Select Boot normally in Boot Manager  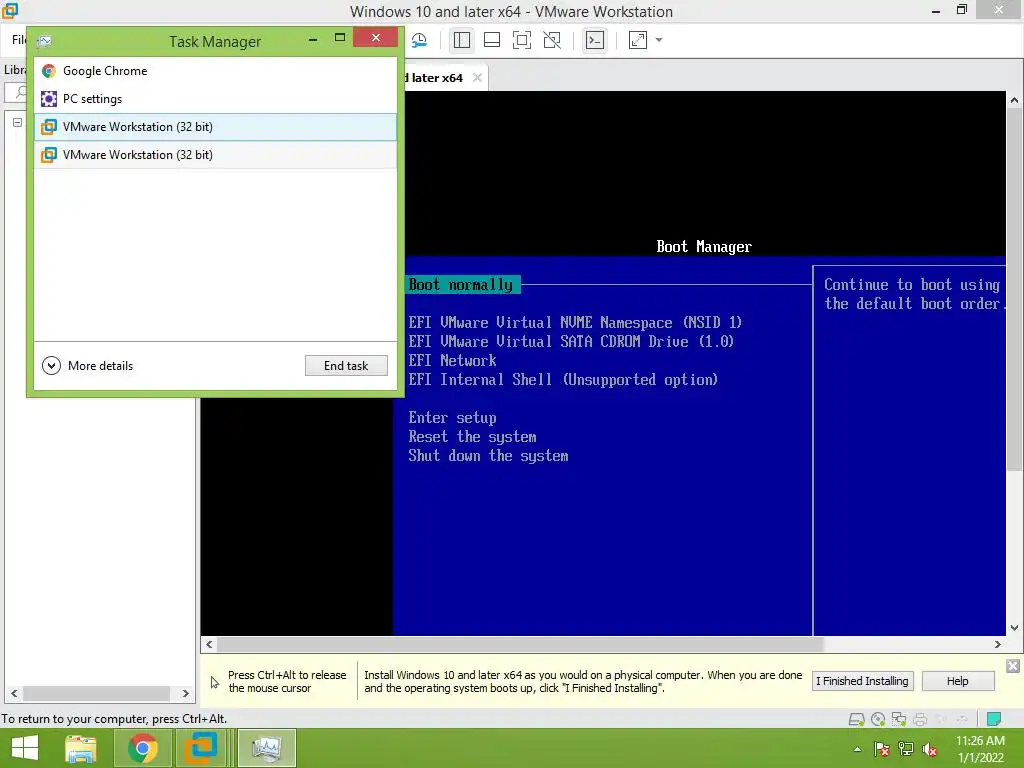(461, 285)
